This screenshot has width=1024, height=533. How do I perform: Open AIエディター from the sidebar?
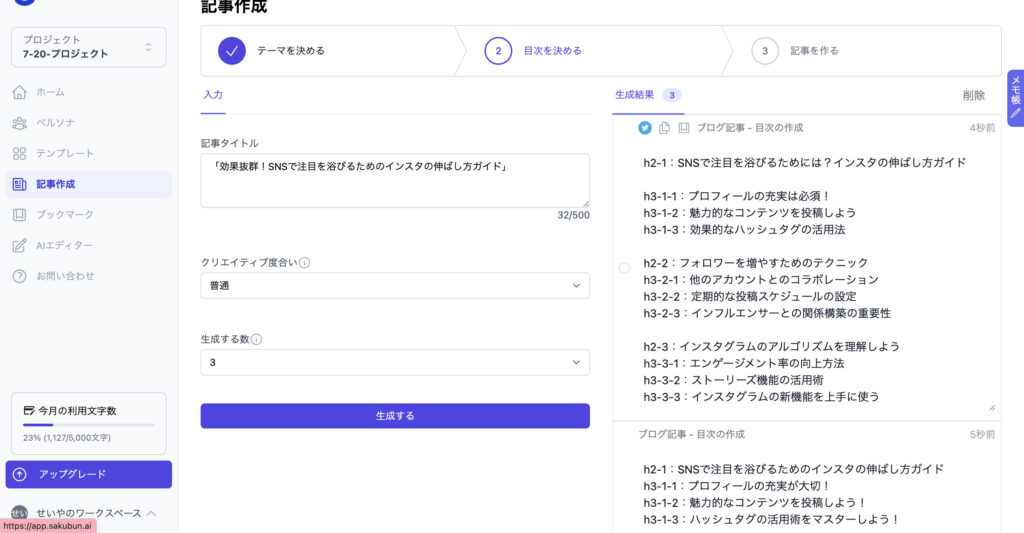(x=64, y=245)
